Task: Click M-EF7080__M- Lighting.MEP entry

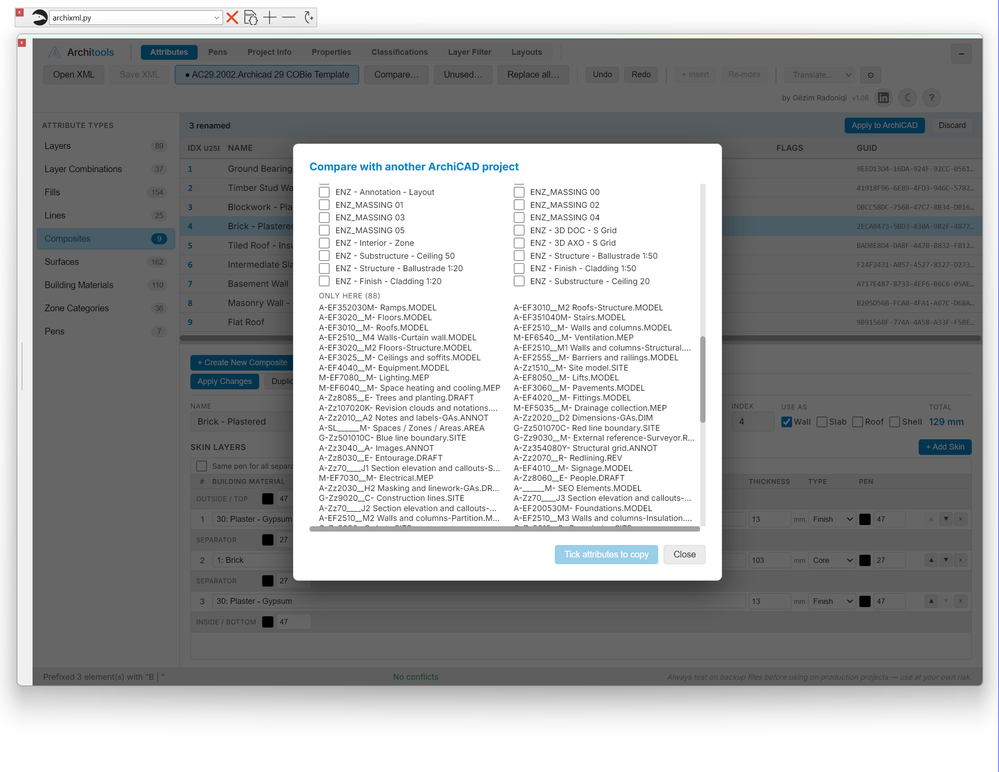Action: tap(374, 378)
